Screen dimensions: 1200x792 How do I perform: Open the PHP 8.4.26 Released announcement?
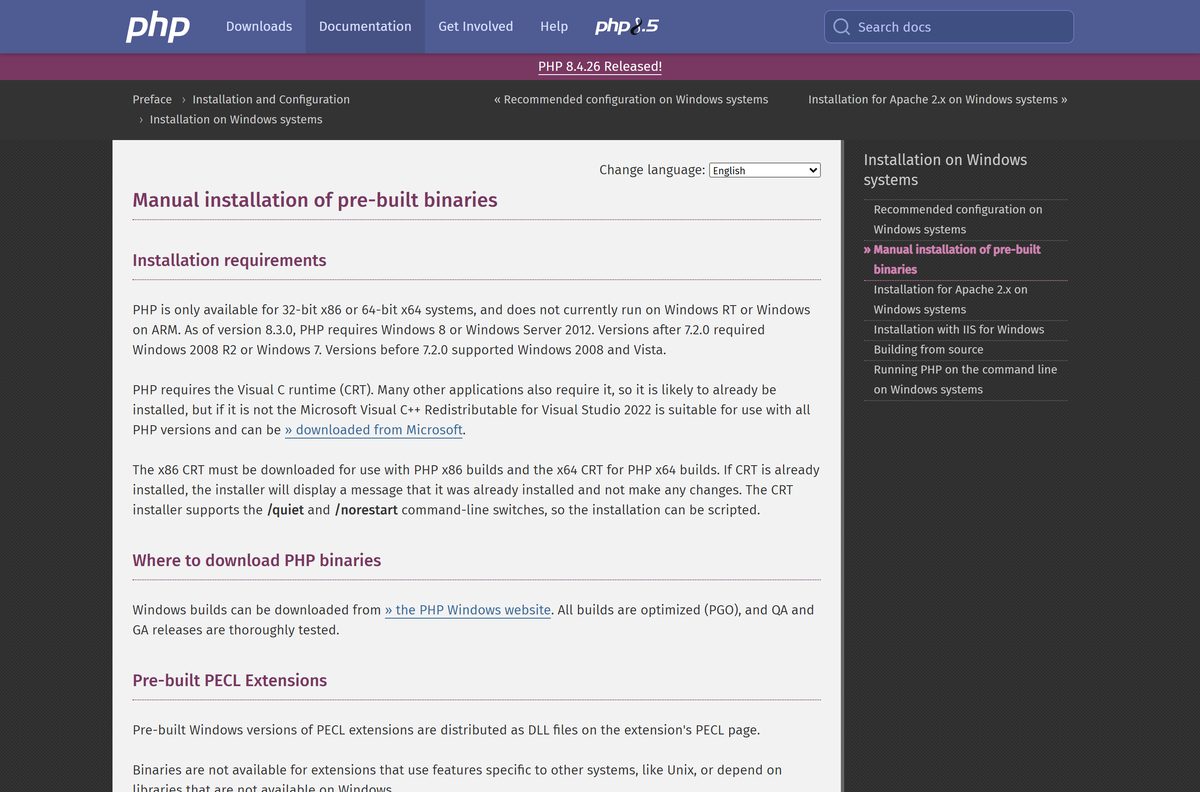[600, 66]
